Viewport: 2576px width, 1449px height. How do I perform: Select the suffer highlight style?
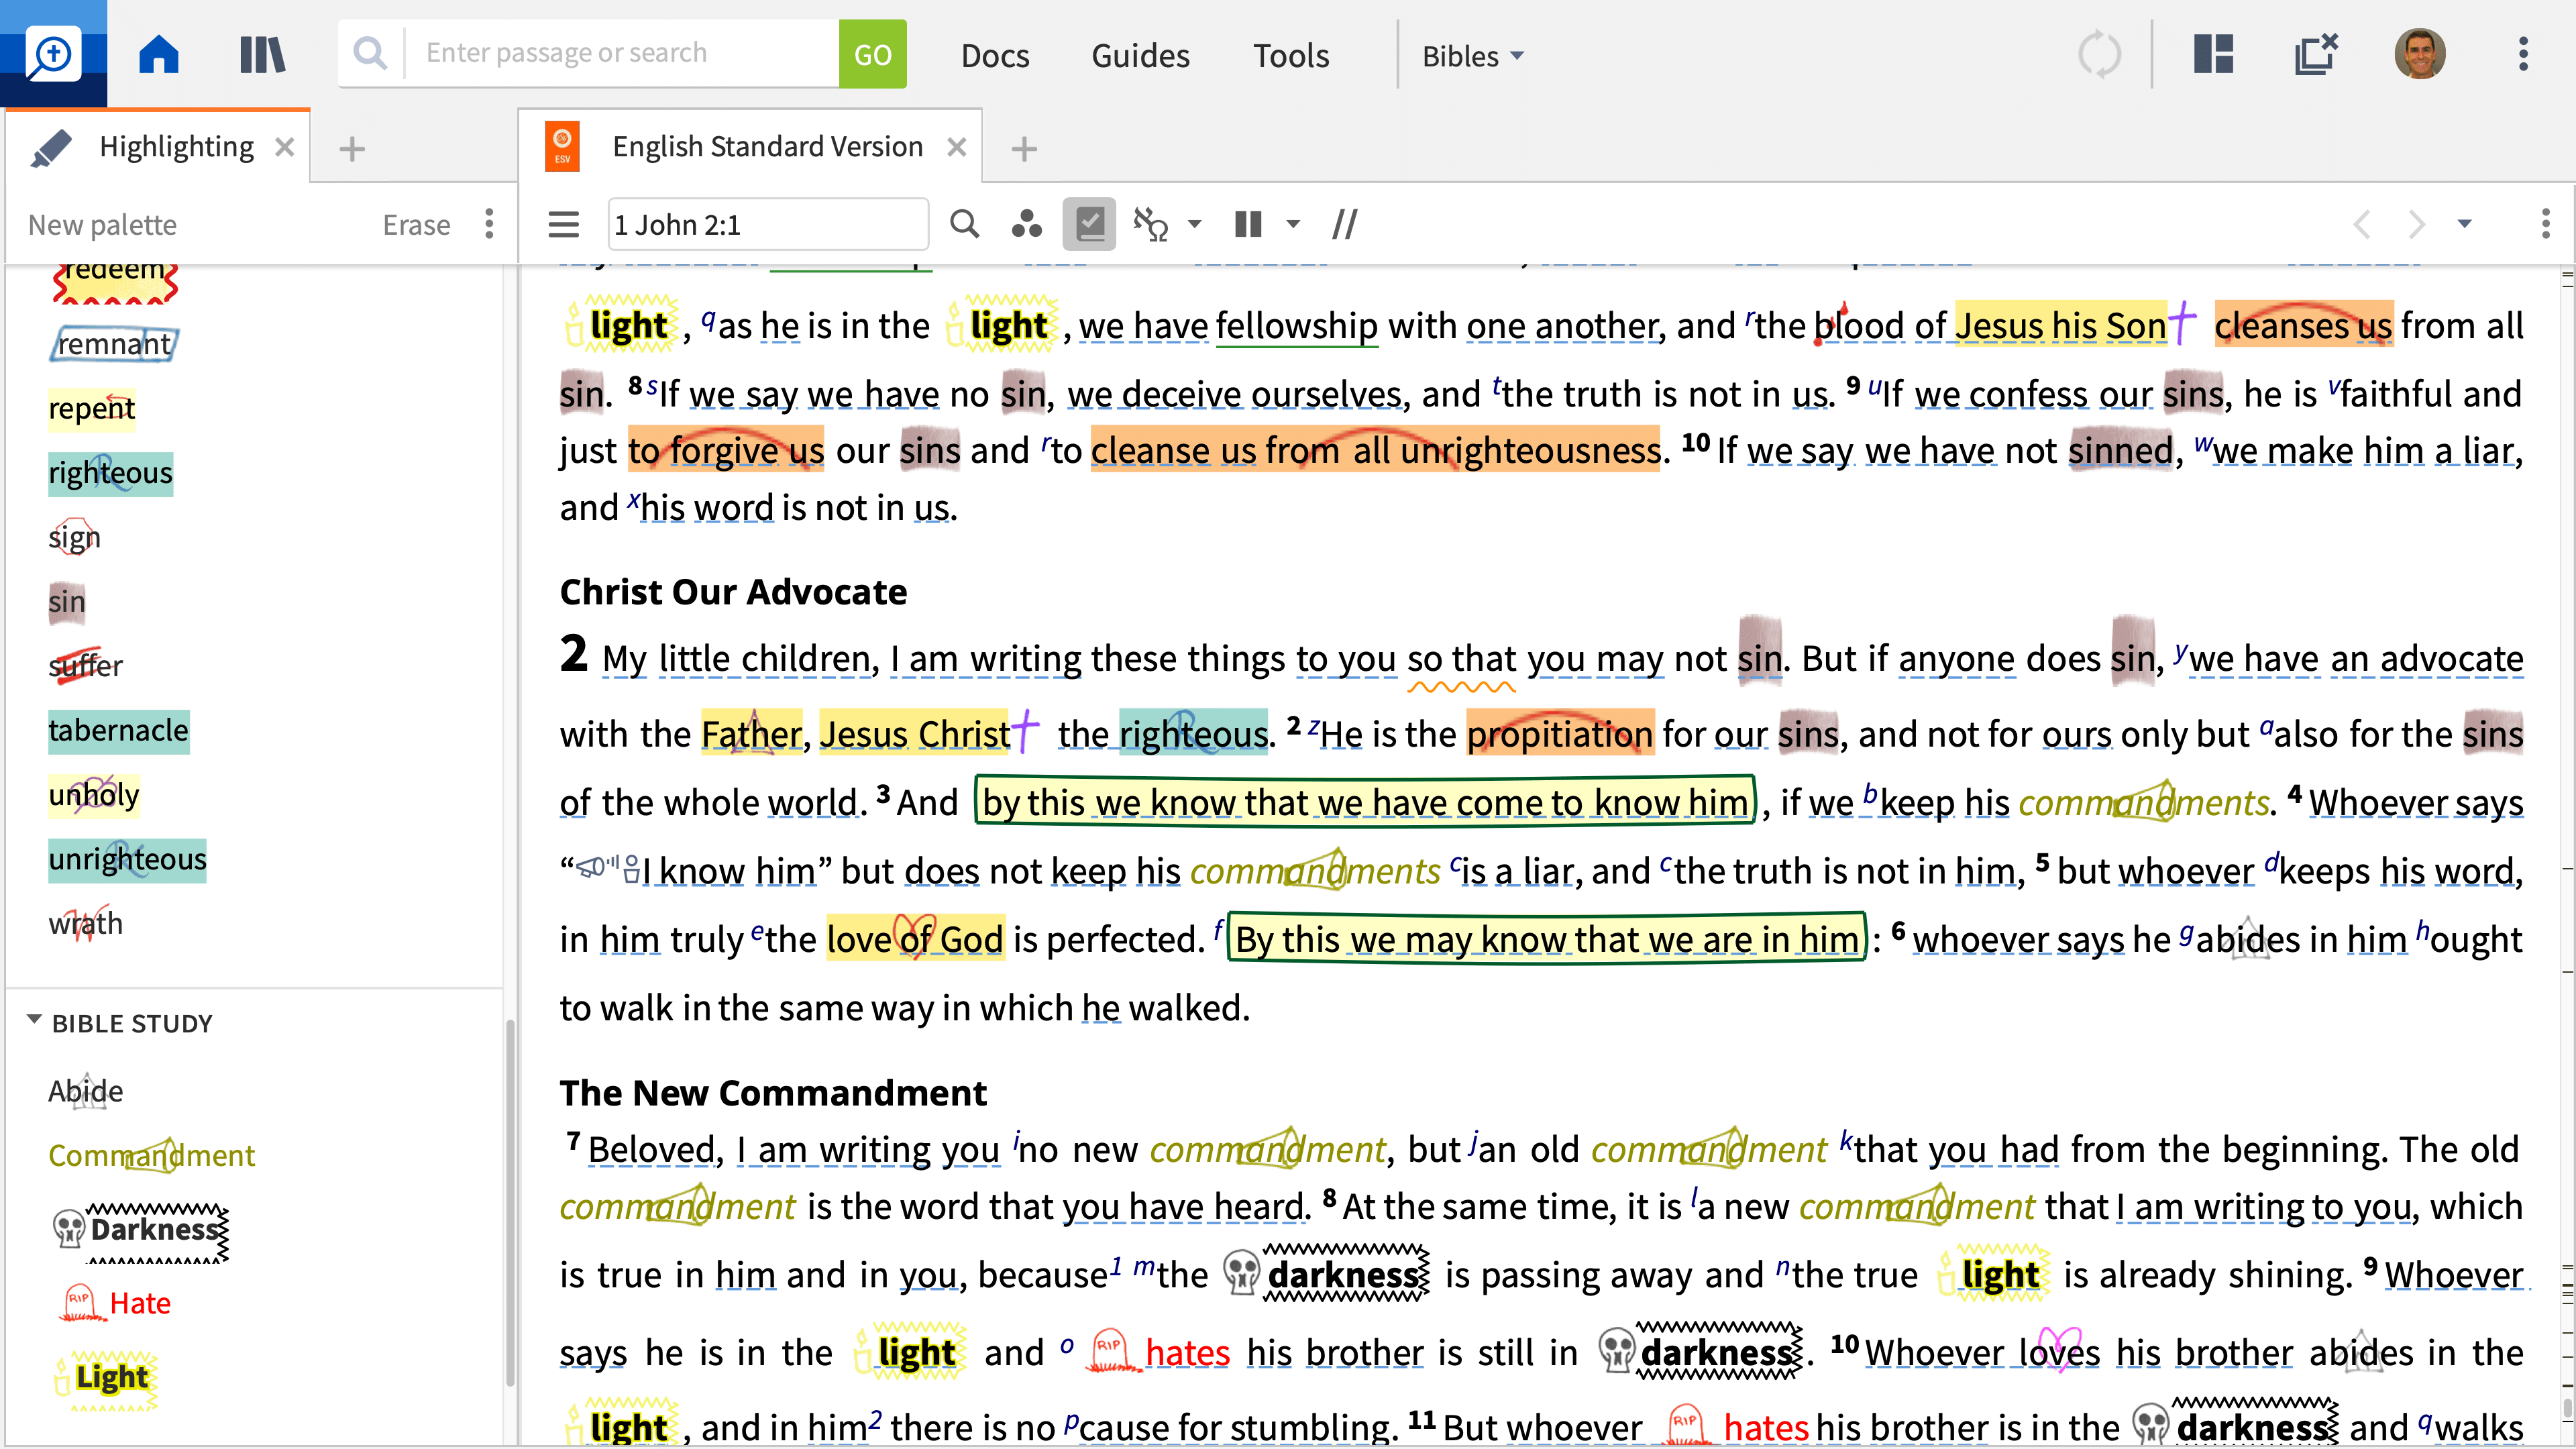point(85,665)
